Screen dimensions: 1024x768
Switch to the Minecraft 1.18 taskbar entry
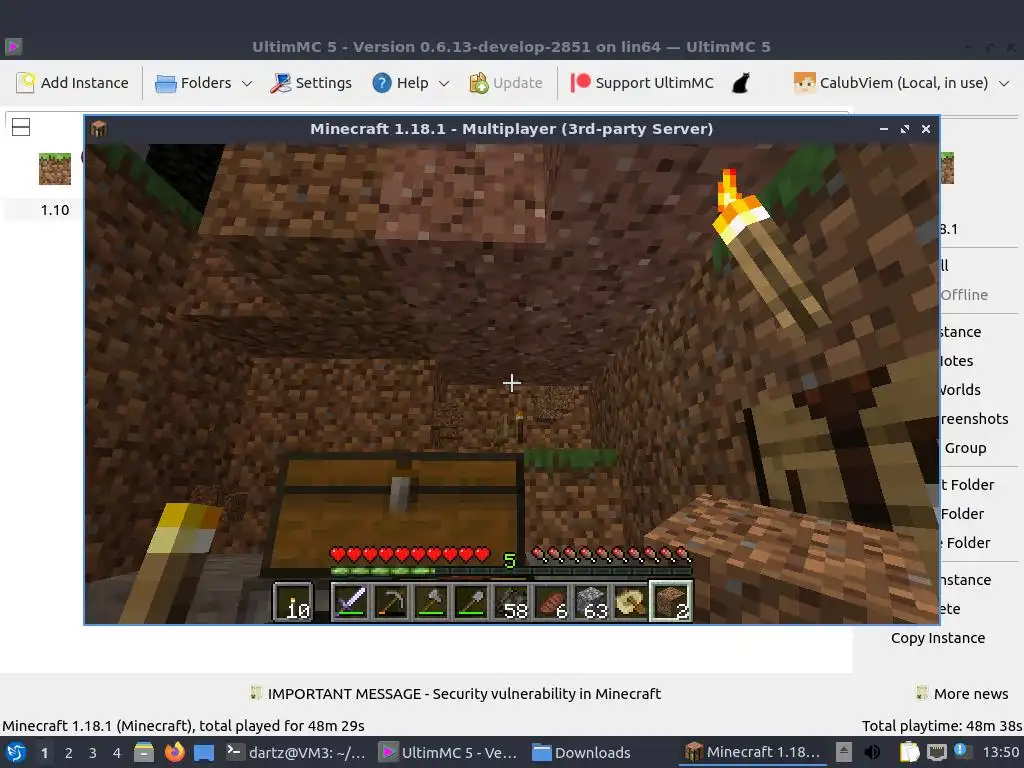point(752,752)
